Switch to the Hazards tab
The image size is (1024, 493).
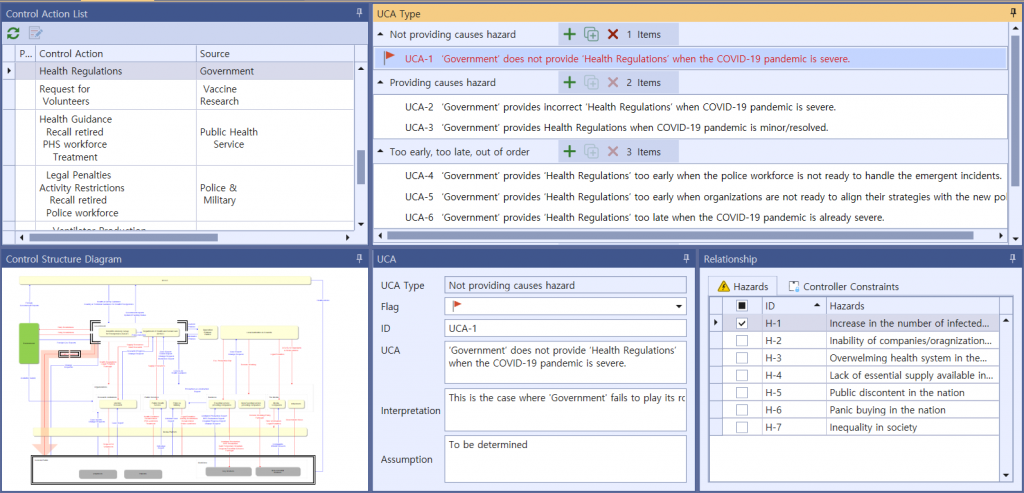tap(743, 286)
